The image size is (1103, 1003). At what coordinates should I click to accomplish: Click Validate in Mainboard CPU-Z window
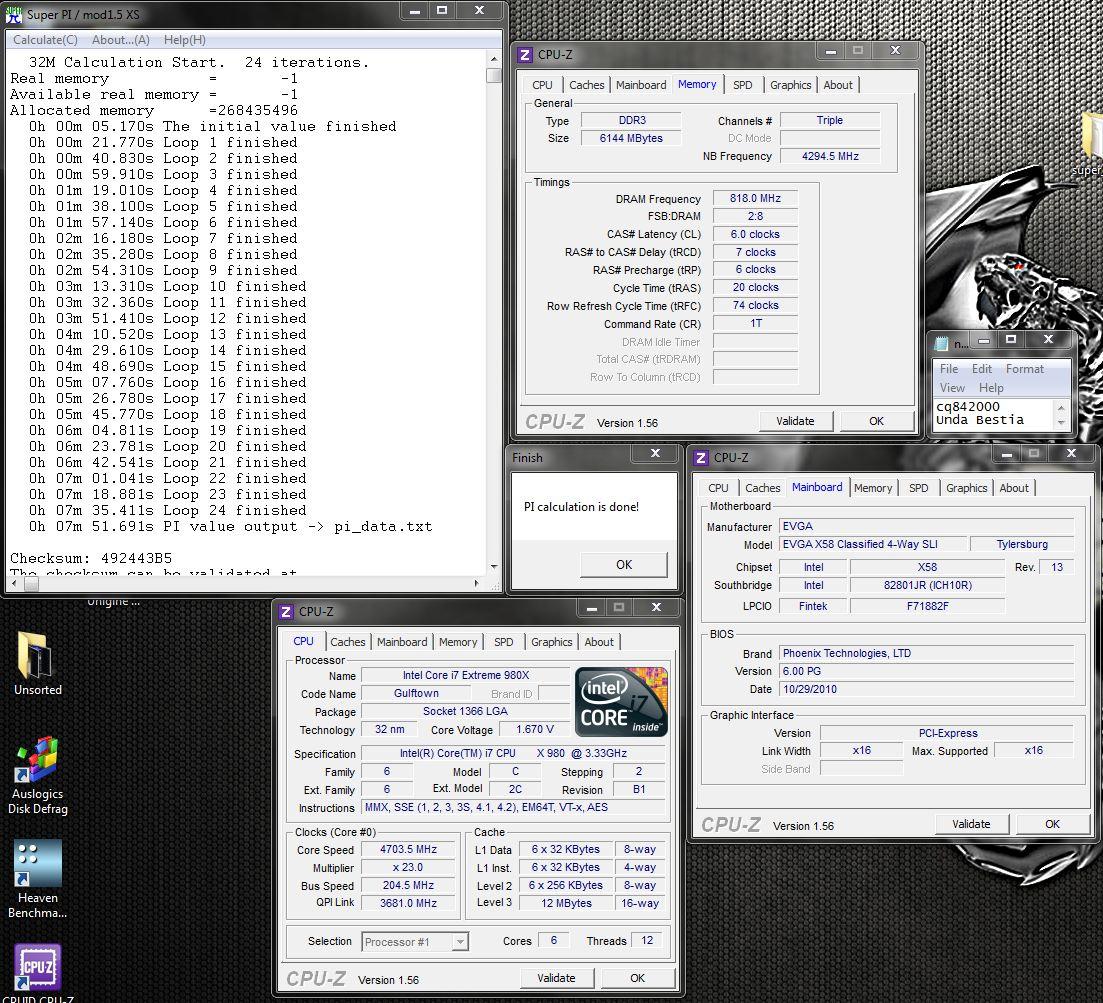(971, 824)
